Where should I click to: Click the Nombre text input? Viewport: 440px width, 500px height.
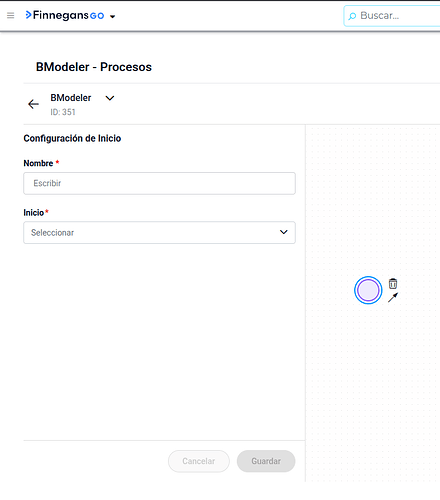point(159,183)
